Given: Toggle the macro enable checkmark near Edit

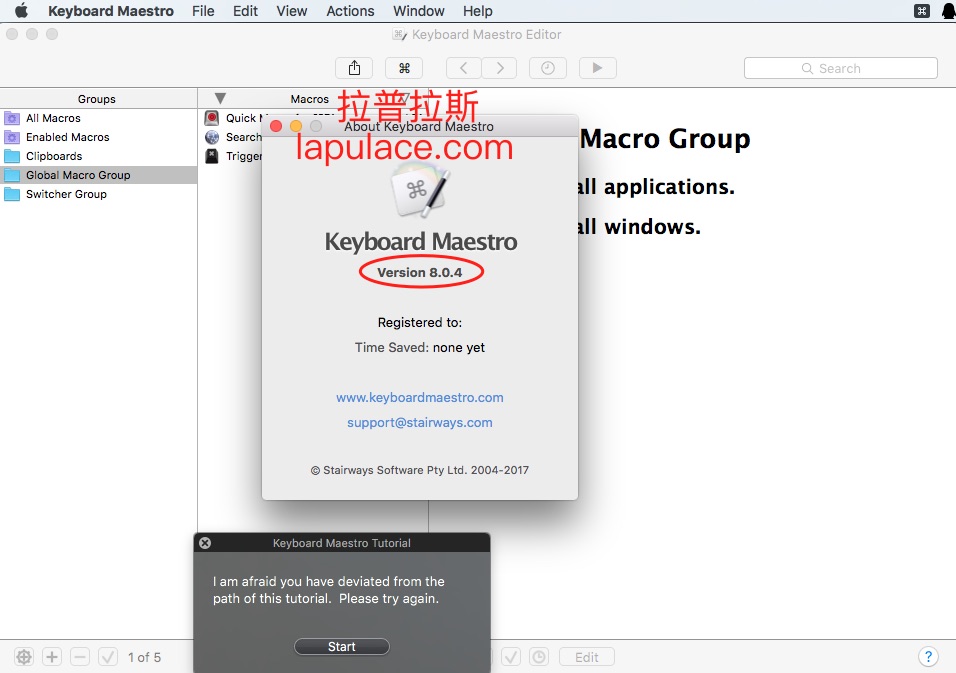Looking at the screenshot, I should point(511,657).
